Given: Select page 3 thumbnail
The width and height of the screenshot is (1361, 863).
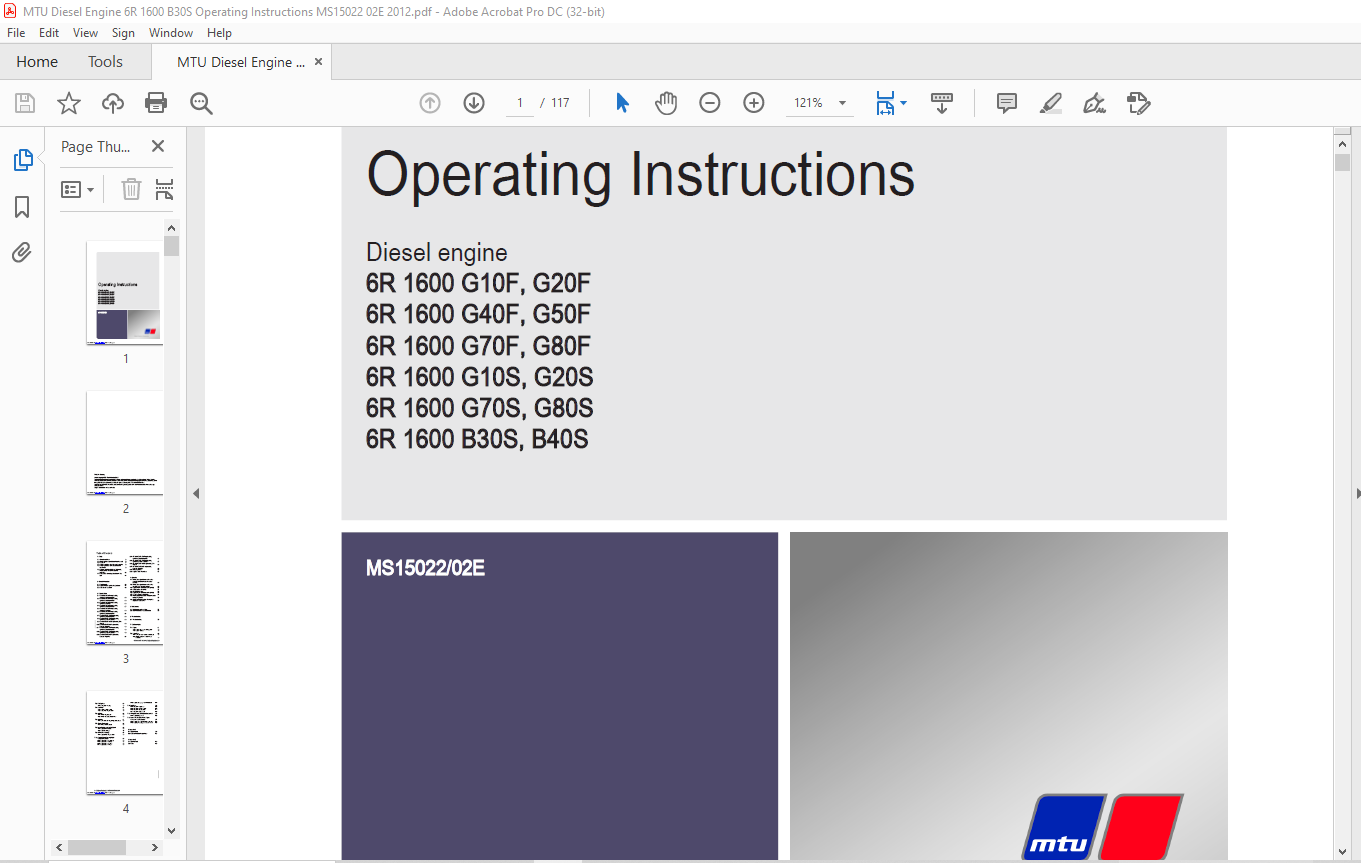Looking at the screenshot, I should [x=125, y=593].
